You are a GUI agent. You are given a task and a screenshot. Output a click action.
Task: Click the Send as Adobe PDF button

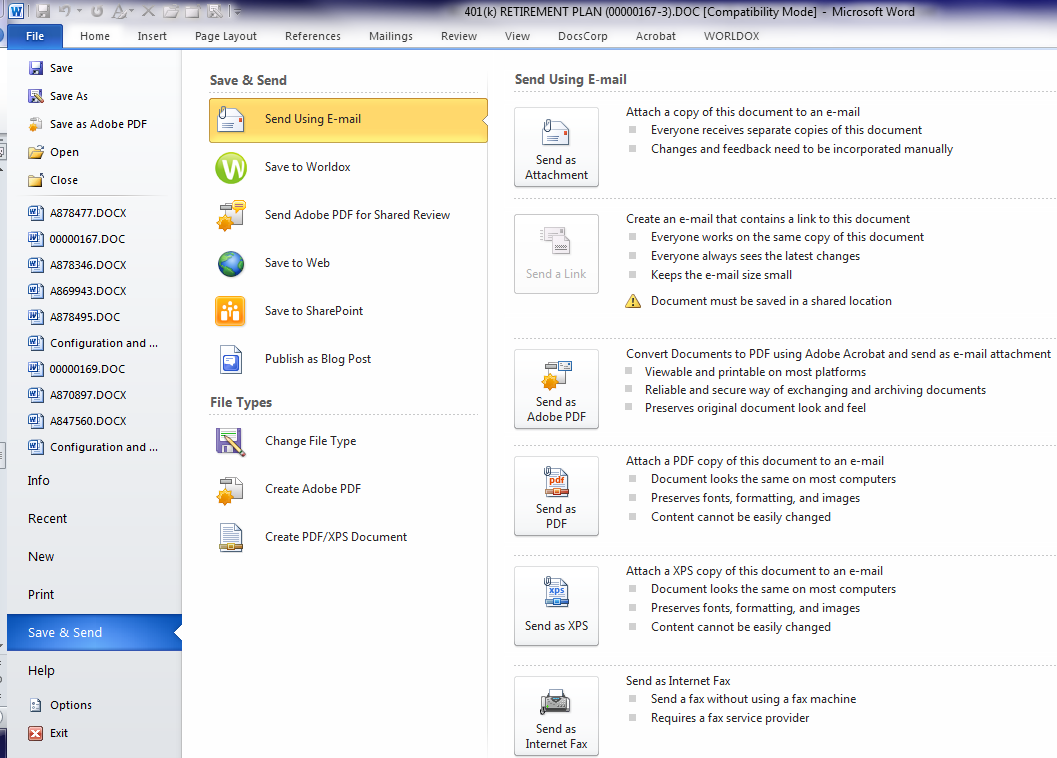point(556,389)
